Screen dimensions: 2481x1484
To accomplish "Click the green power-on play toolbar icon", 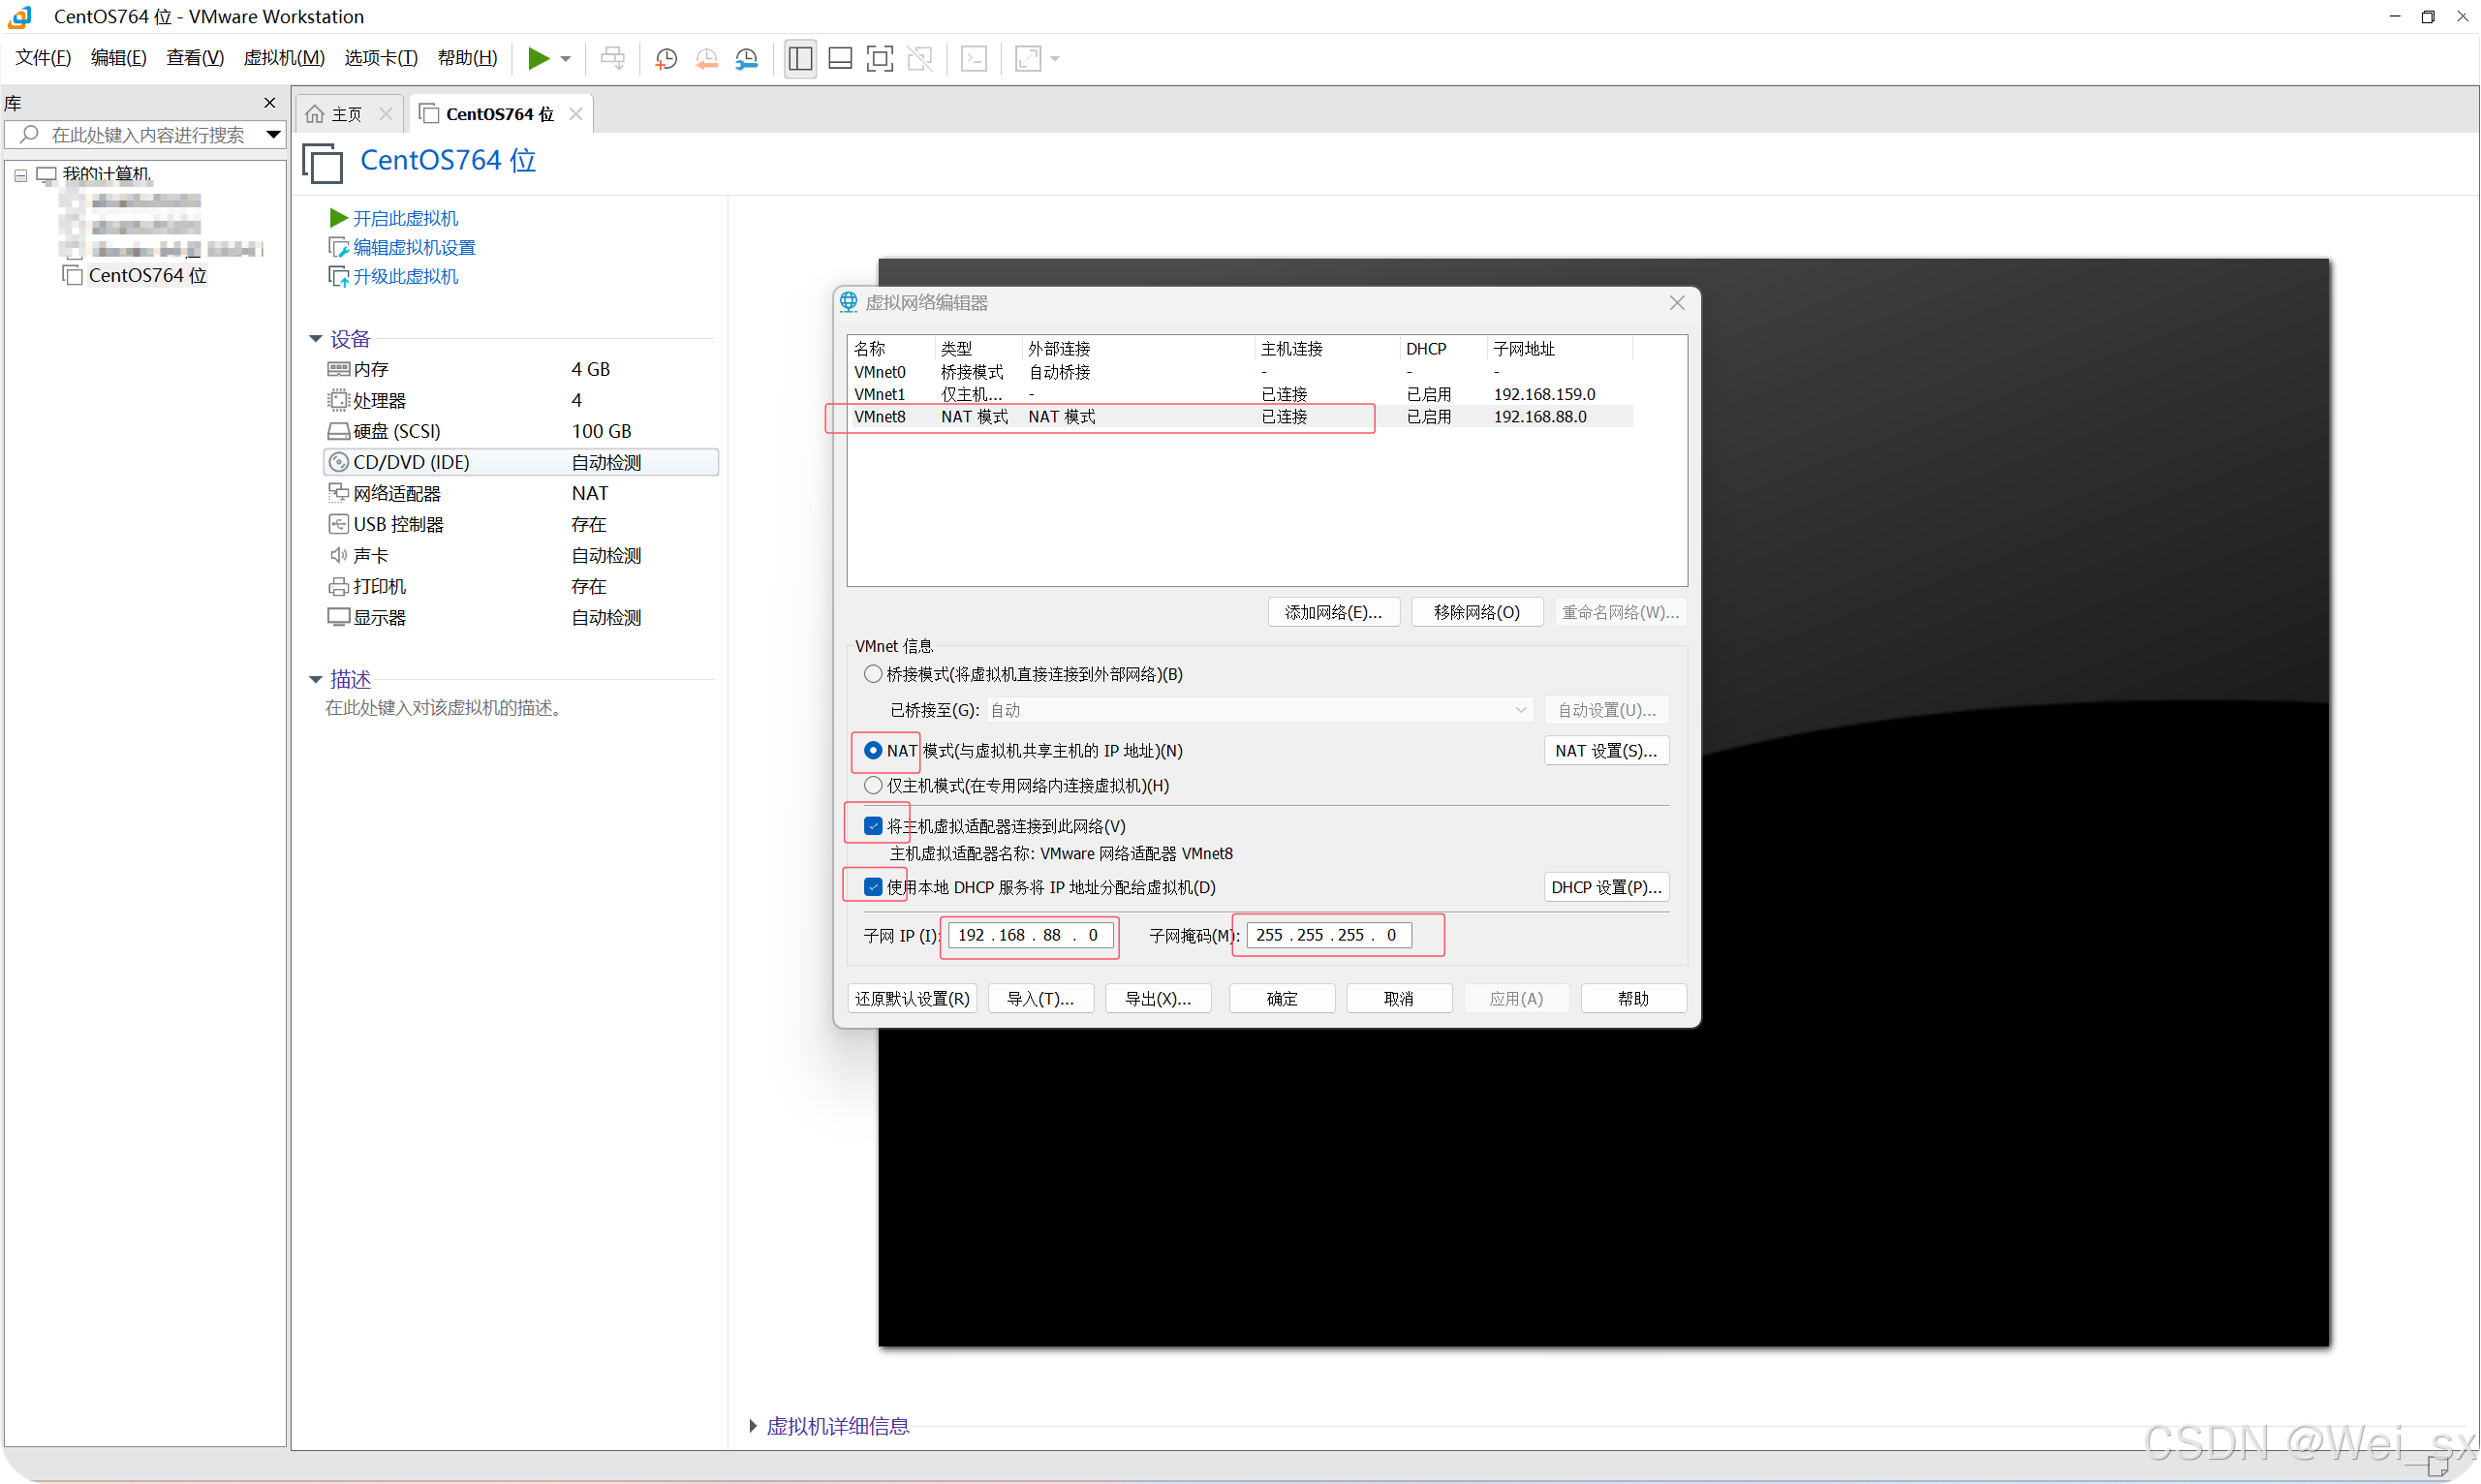I will click(538, 59).
